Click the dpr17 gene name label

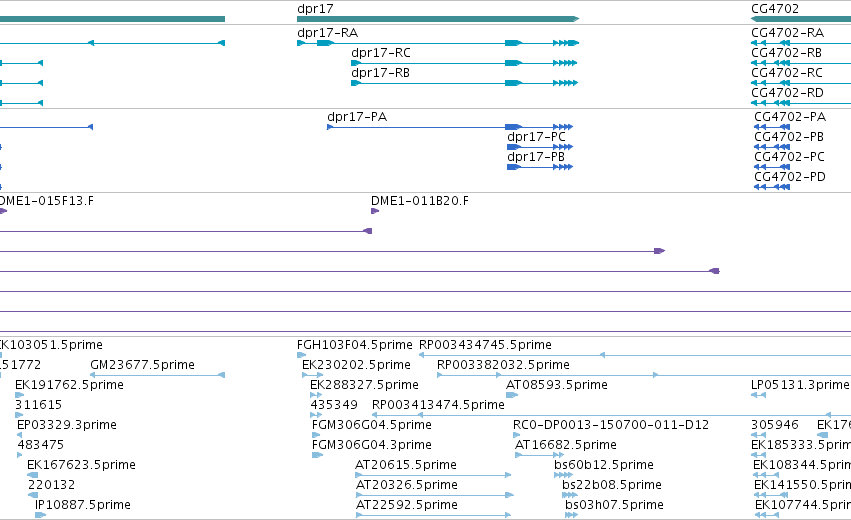[x=315, y=9]
